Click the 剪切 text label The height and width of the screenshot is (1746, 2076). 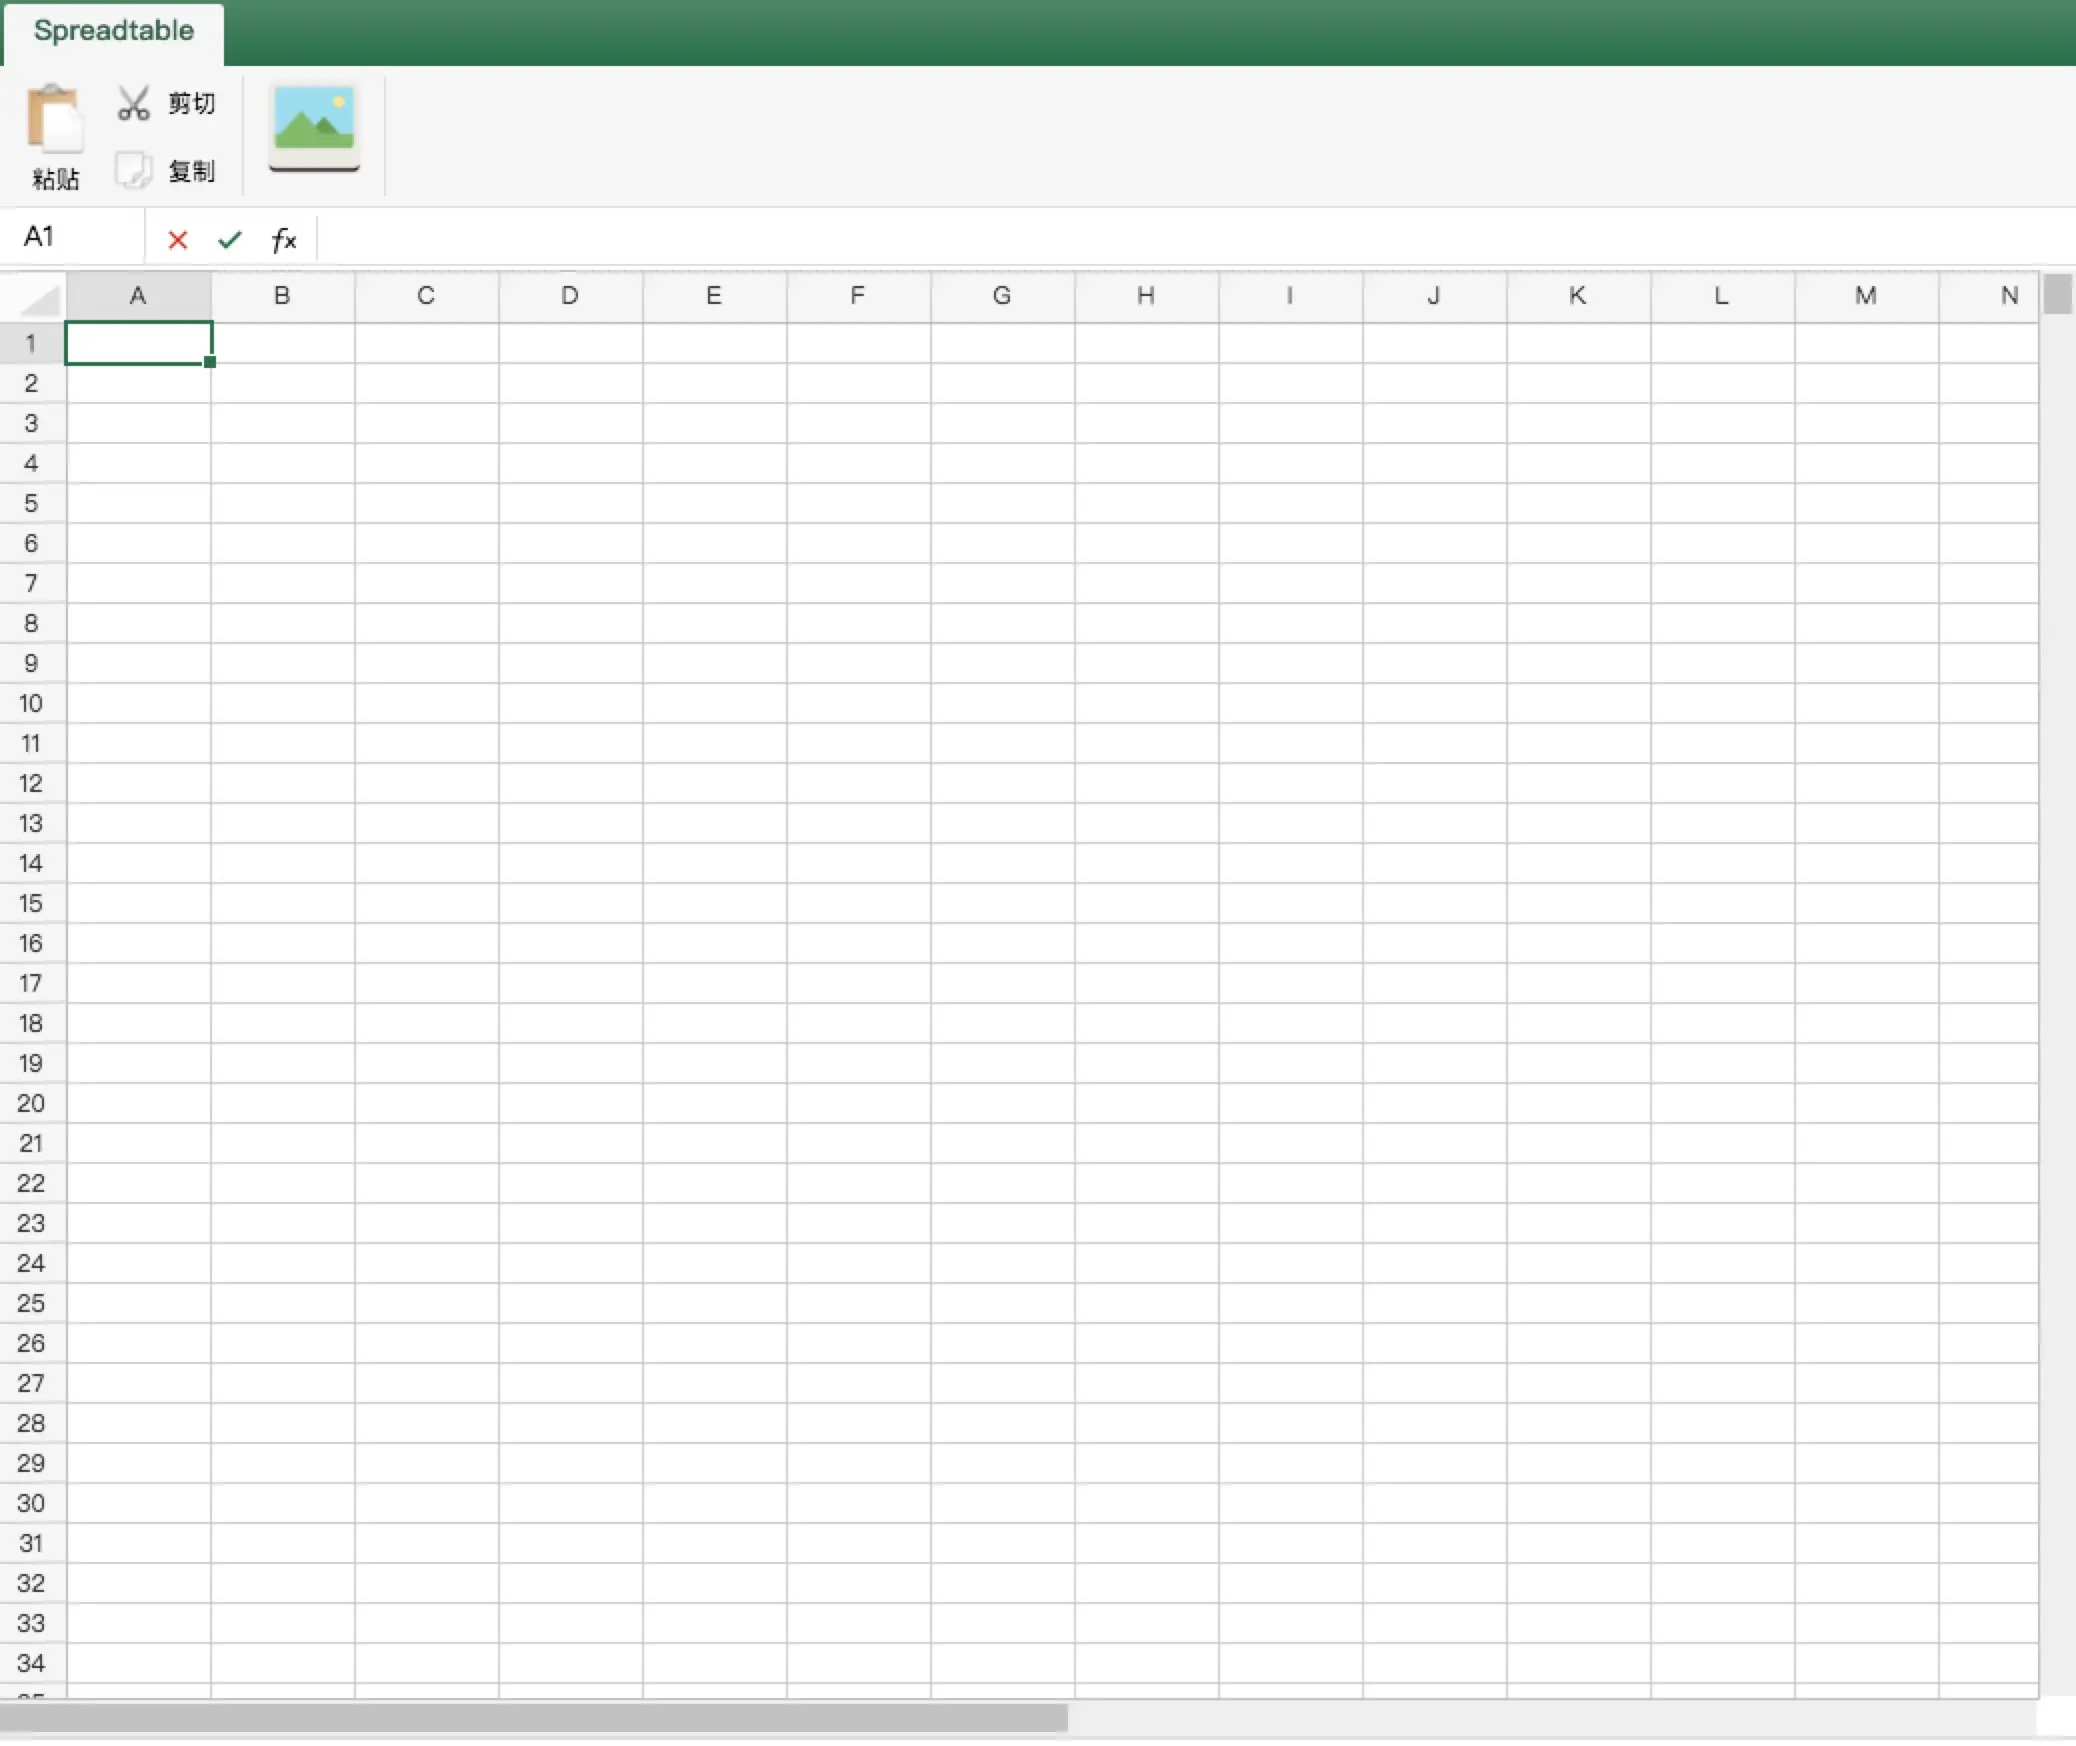point(191,103)
